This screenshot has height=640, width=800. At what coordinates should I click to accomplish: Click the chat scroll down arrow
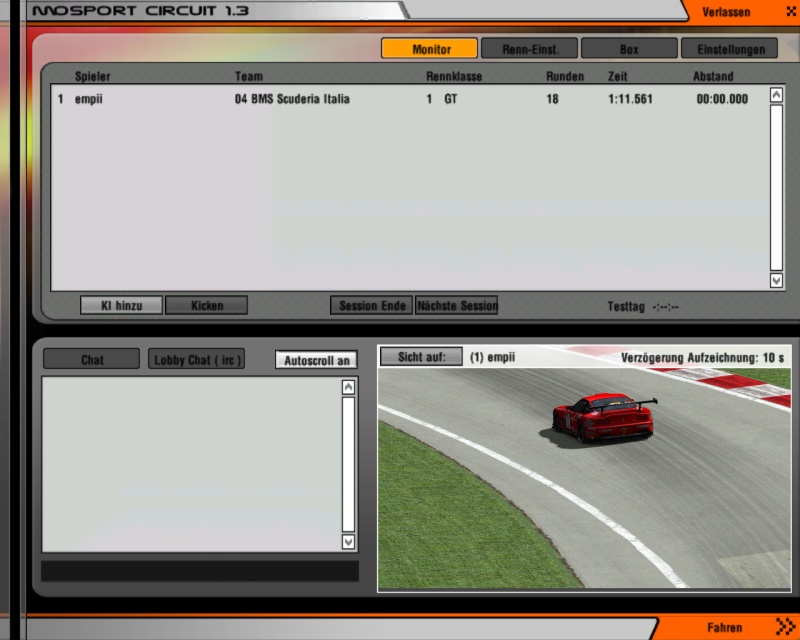348,541
